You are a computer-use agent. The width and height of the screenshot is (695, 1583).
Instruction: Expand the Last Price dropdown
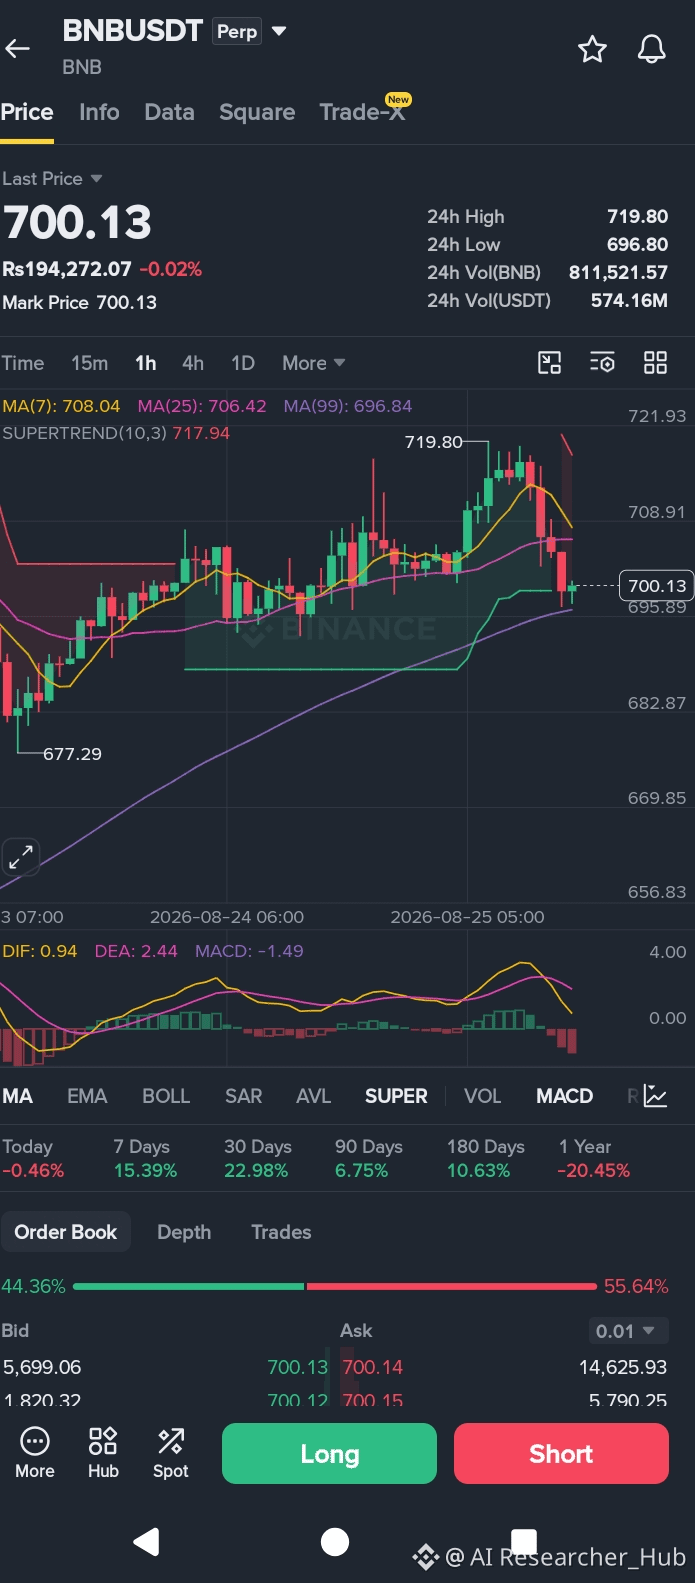click(52, 179)
